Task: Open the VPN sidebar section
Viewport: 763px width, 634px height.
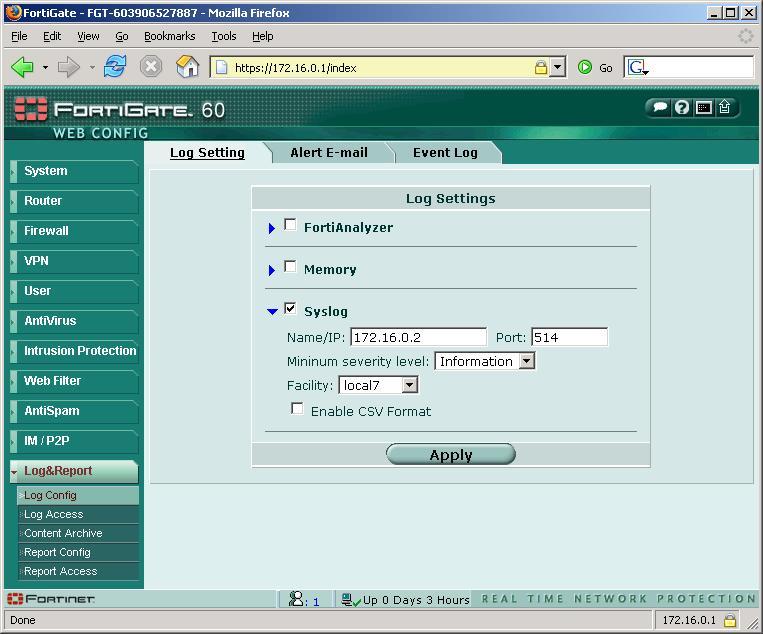Action: 74,261
